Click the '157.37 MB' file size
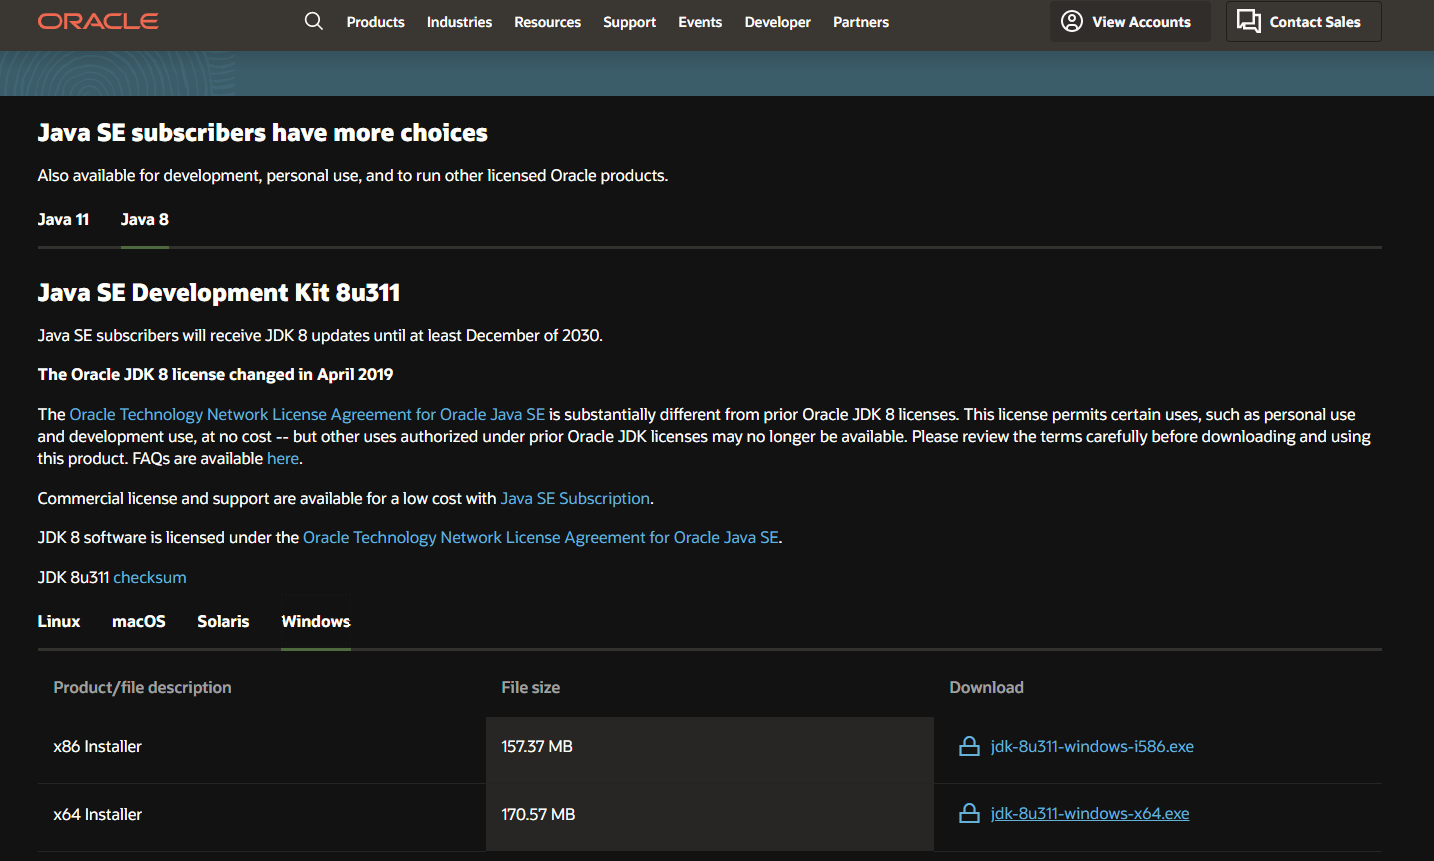The height and width of the screenshot is (861, 1434). [x=537, y=746]
